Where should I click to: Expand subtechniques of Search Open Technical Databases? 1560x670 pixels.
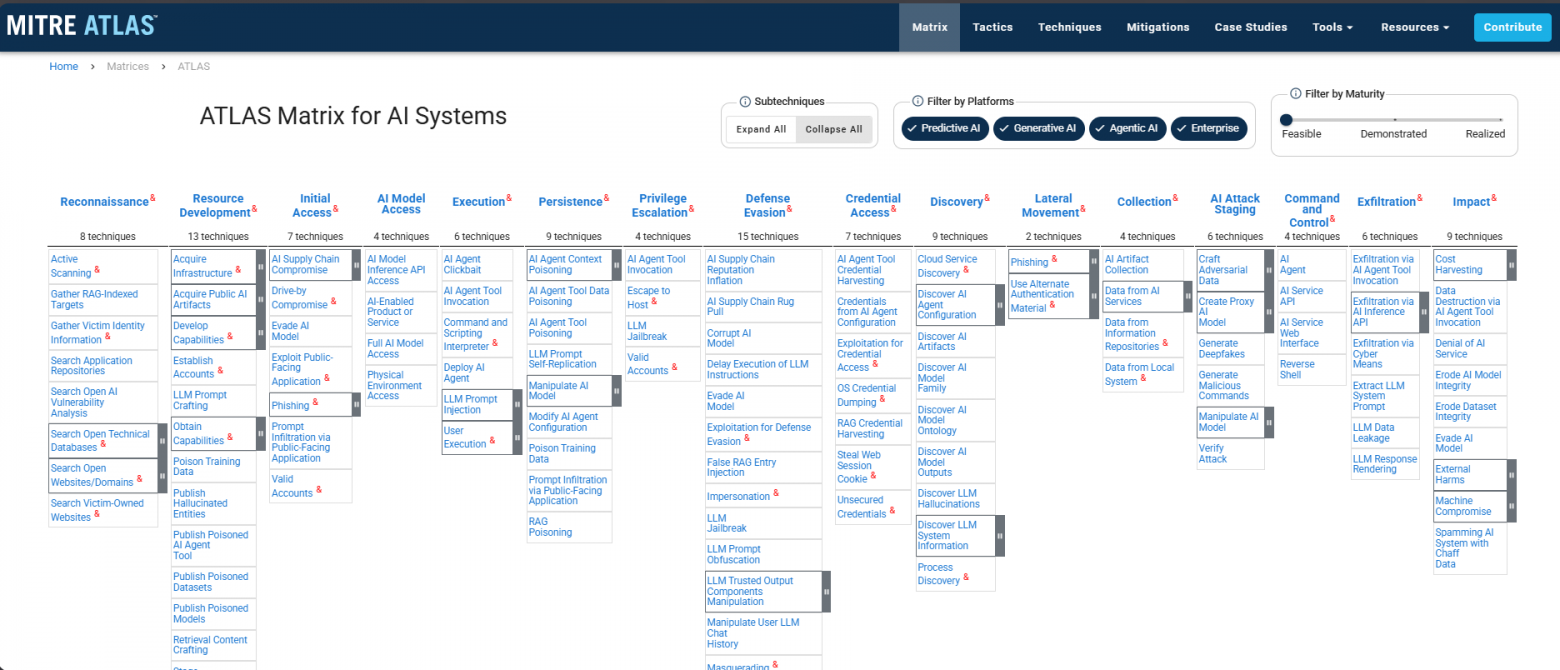tap(163, 441)
